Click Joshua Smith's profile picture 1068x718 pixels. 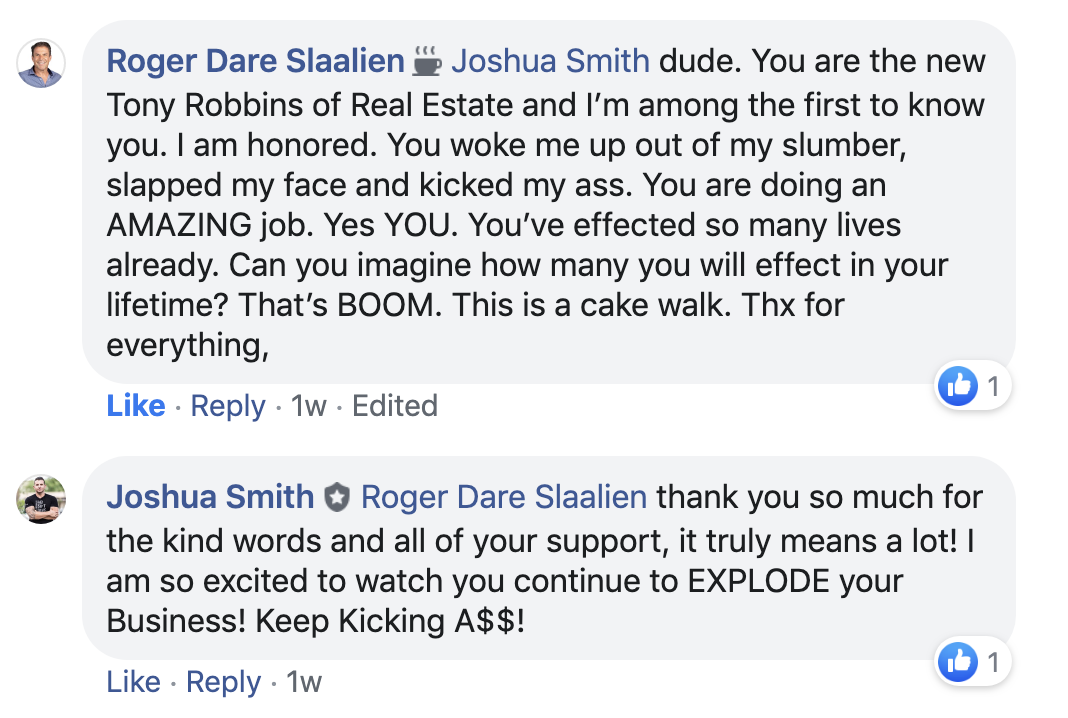click(41, 499)
